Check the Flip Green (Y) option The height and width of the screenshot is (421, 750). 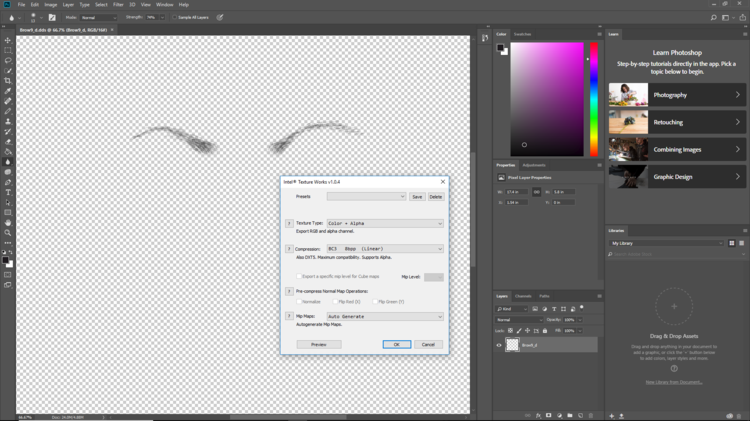click(375, 301)
